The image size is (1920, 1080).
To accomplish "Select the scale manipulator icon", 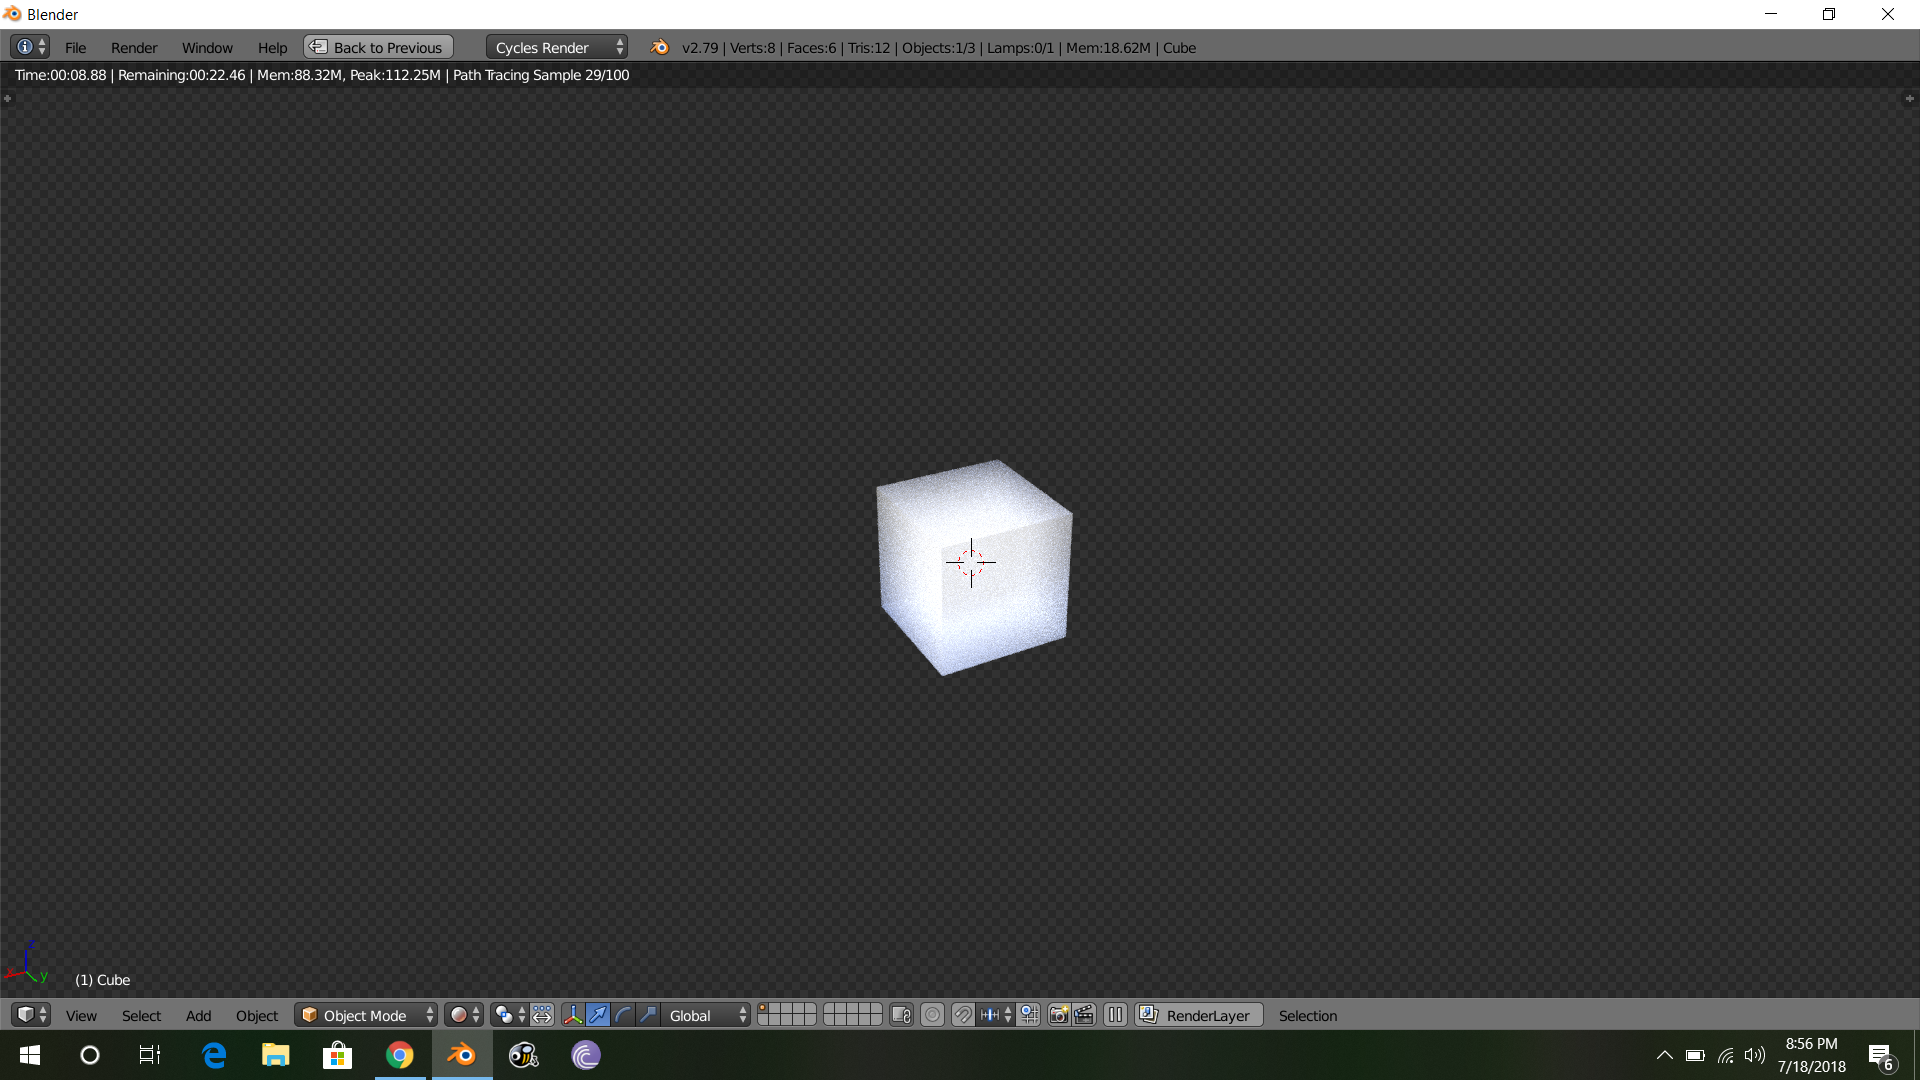I will click(x=648, y=1015).
